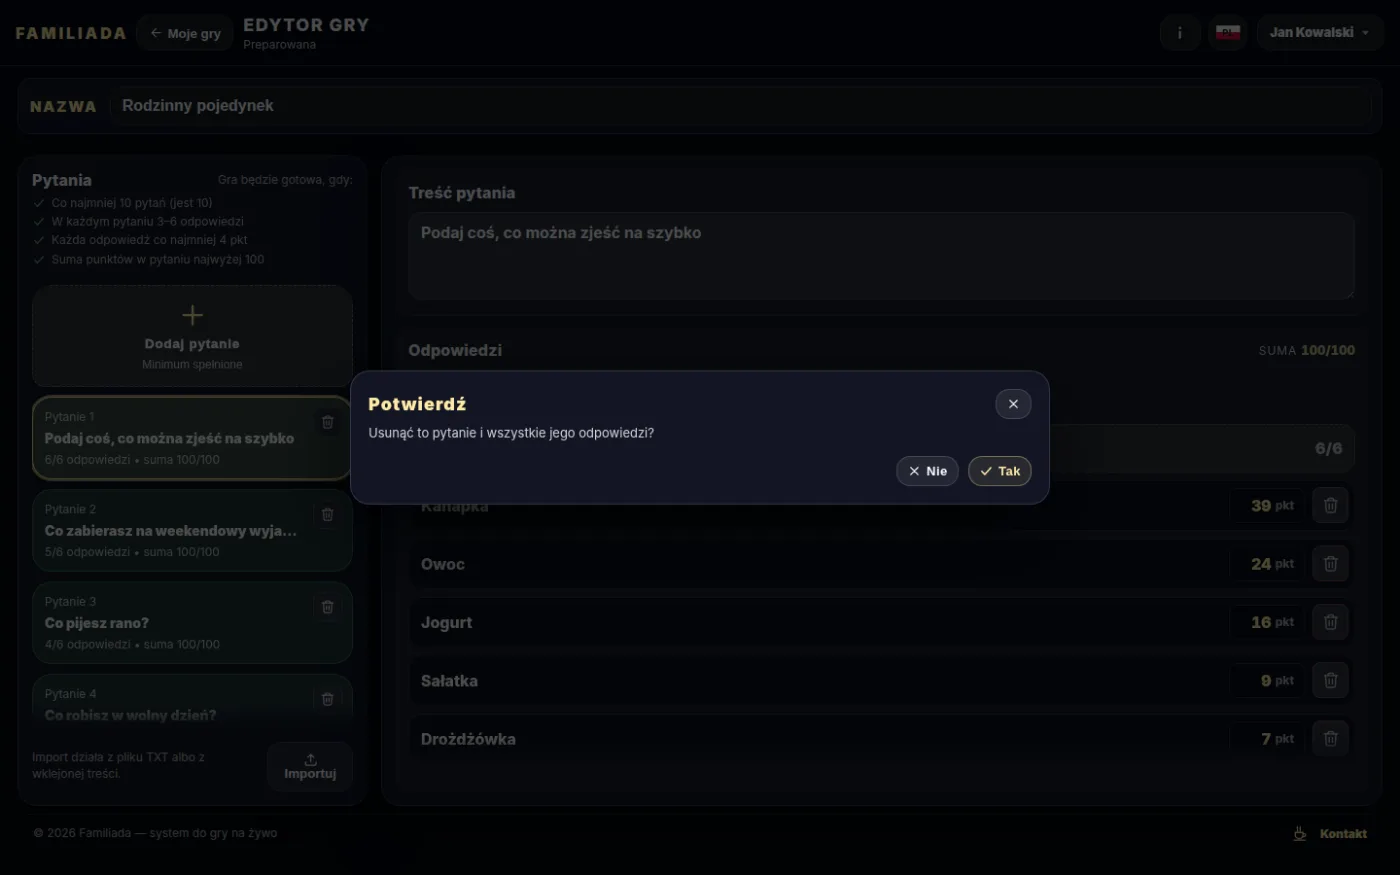Select Pytanie 3 Co pijesz rano card

click(x=192, y=623)
